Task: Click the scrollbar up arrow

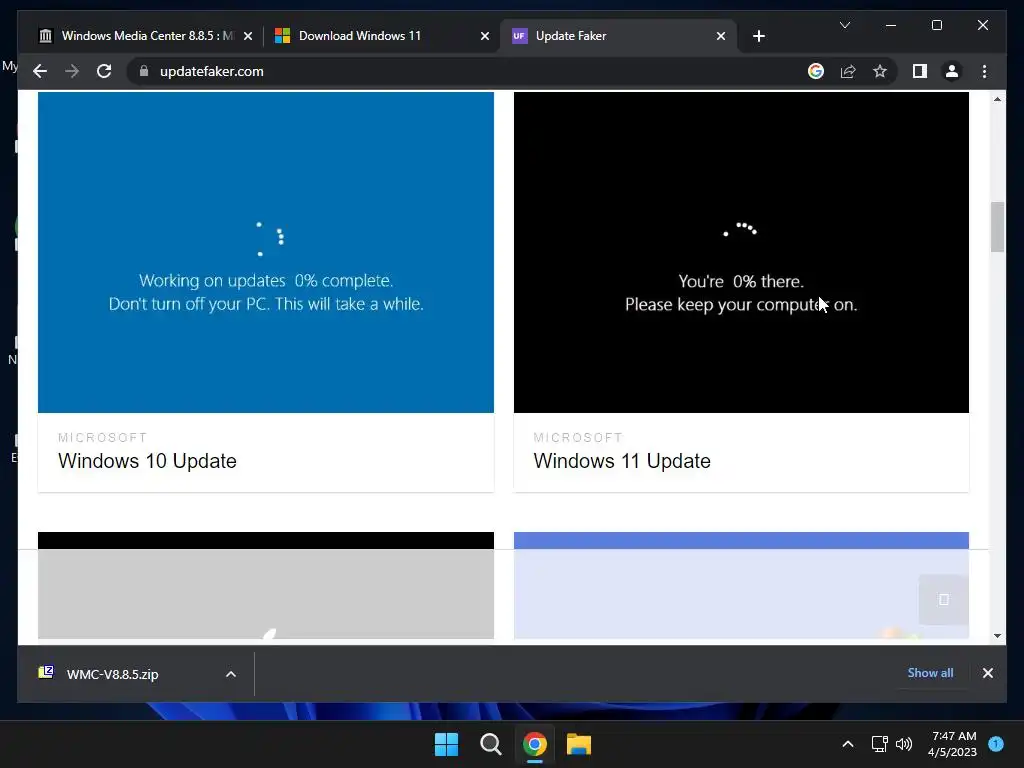Action: (x=997, y=99)
